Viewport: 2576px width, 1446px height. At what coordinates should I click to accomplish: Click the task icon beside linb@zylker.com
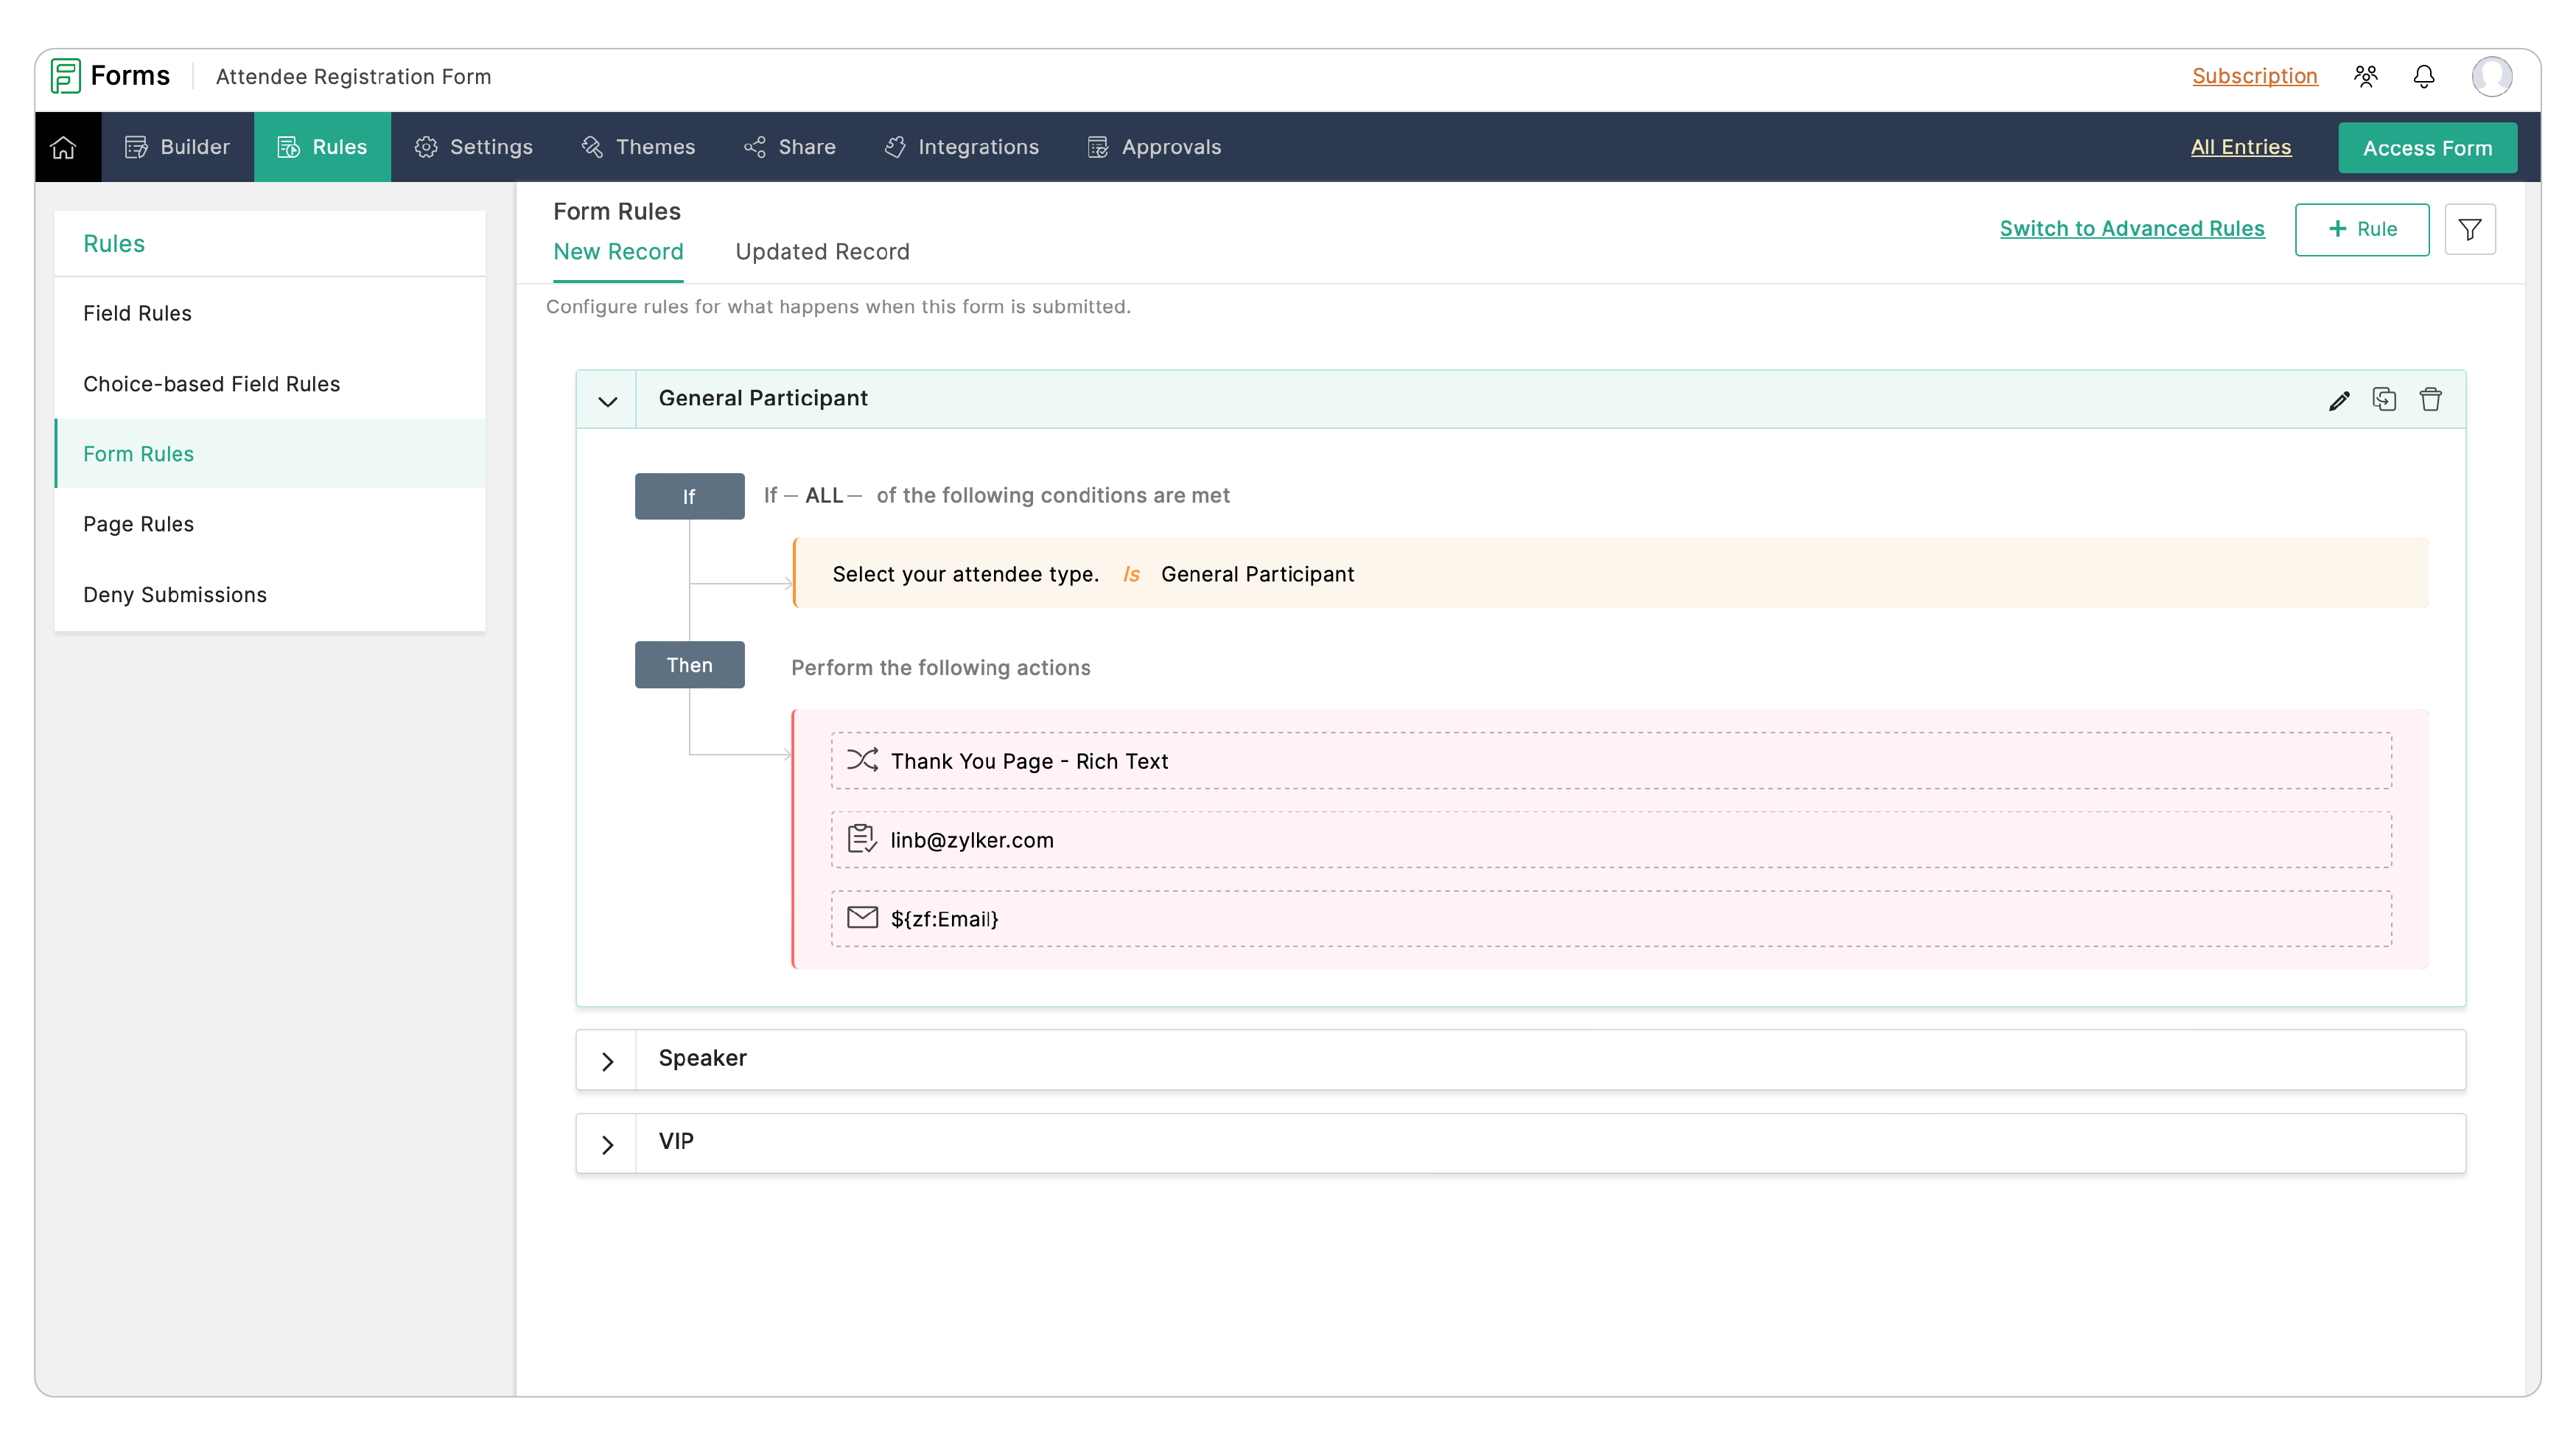[x=862, y=839]
